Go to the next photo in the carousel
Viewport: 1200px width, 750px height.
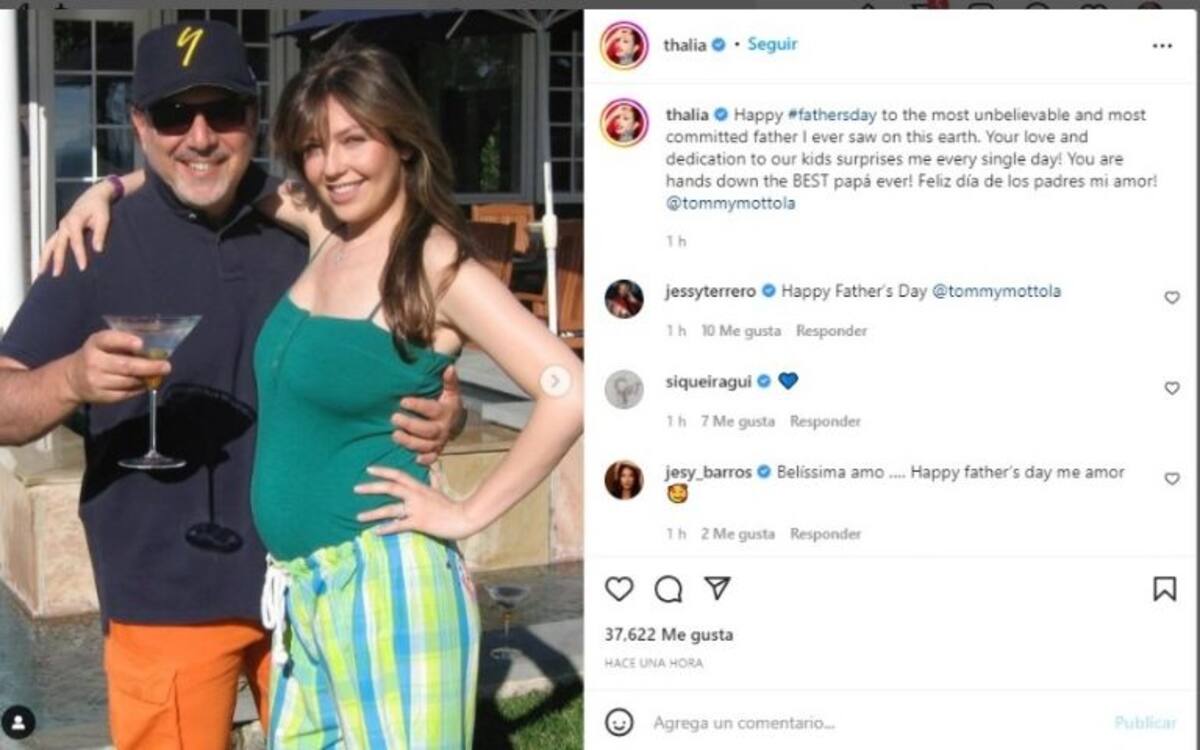click(x=556, y=381)
